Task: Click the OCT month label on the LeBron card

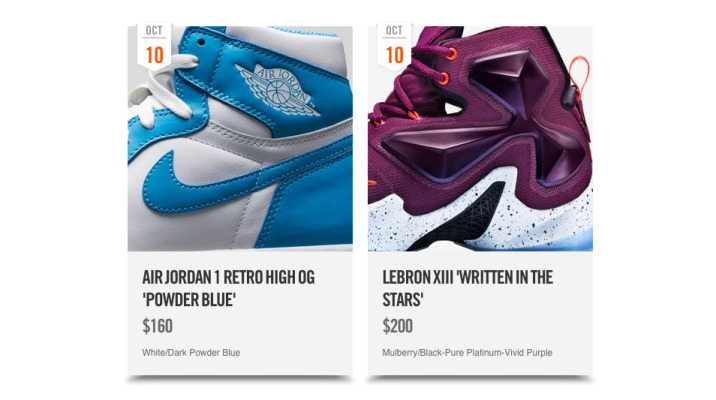Action: coord(394,31)
